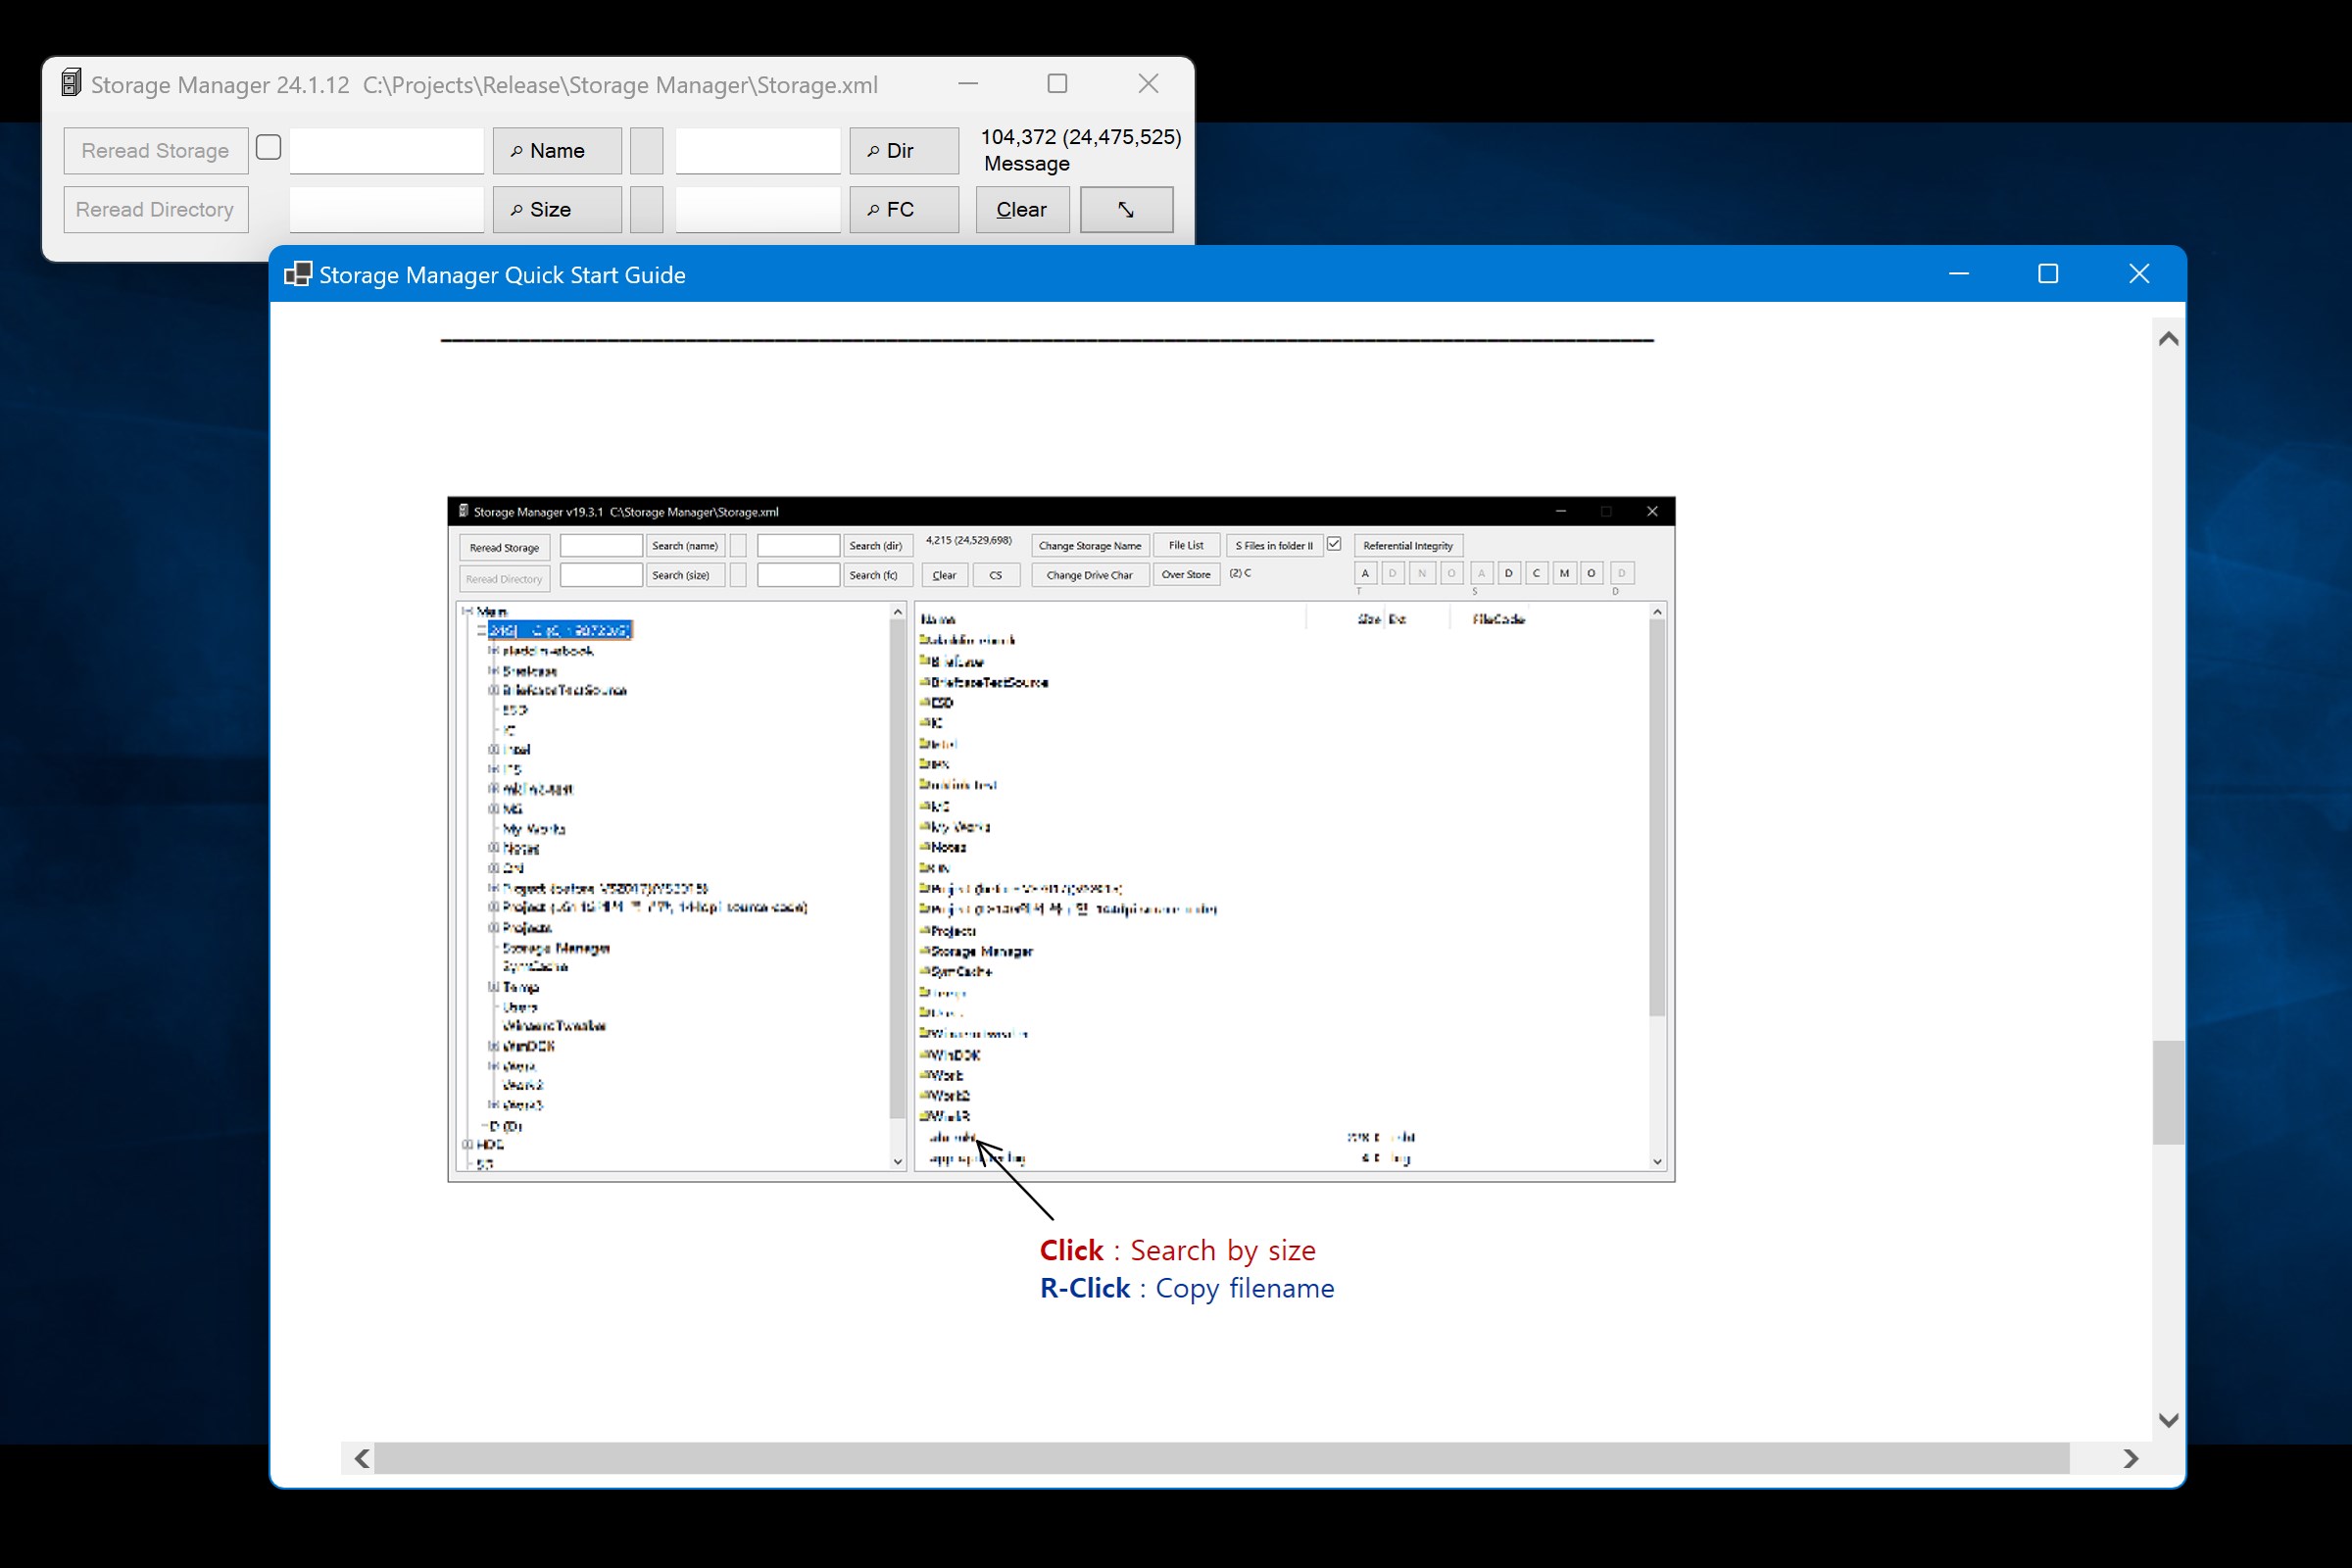
Task: Click the Dir search button
Action: tap(903, 151)
